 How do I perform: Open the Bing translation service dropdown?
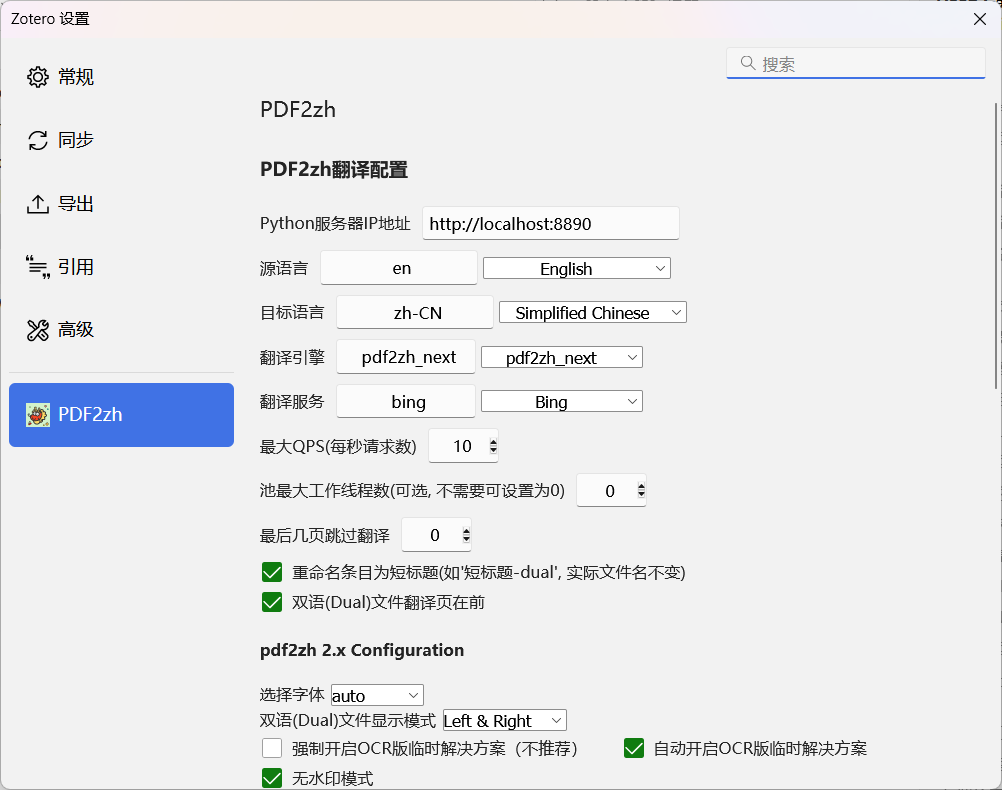pyautogui.click(x=562, y=401)
